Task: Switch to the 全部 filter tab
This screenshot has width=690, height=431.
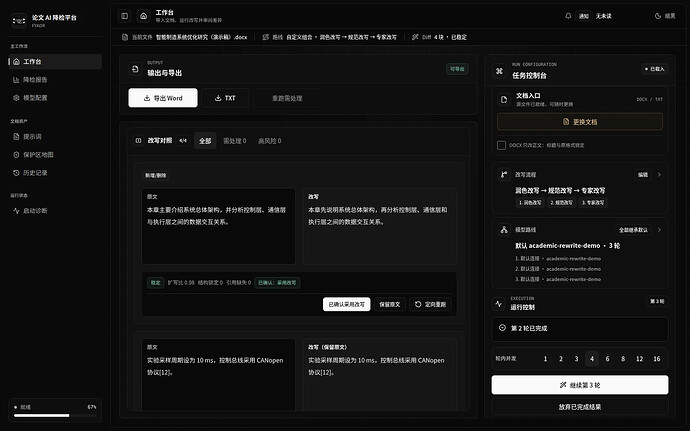Action: coord(205,141)
